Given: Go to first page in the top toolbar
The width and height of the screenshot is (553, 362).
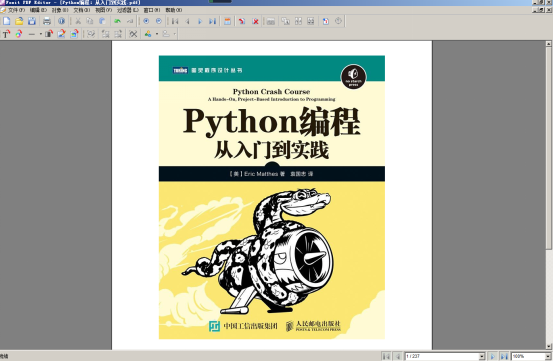Looking at the screenshot, I should [x=175, y=21].
